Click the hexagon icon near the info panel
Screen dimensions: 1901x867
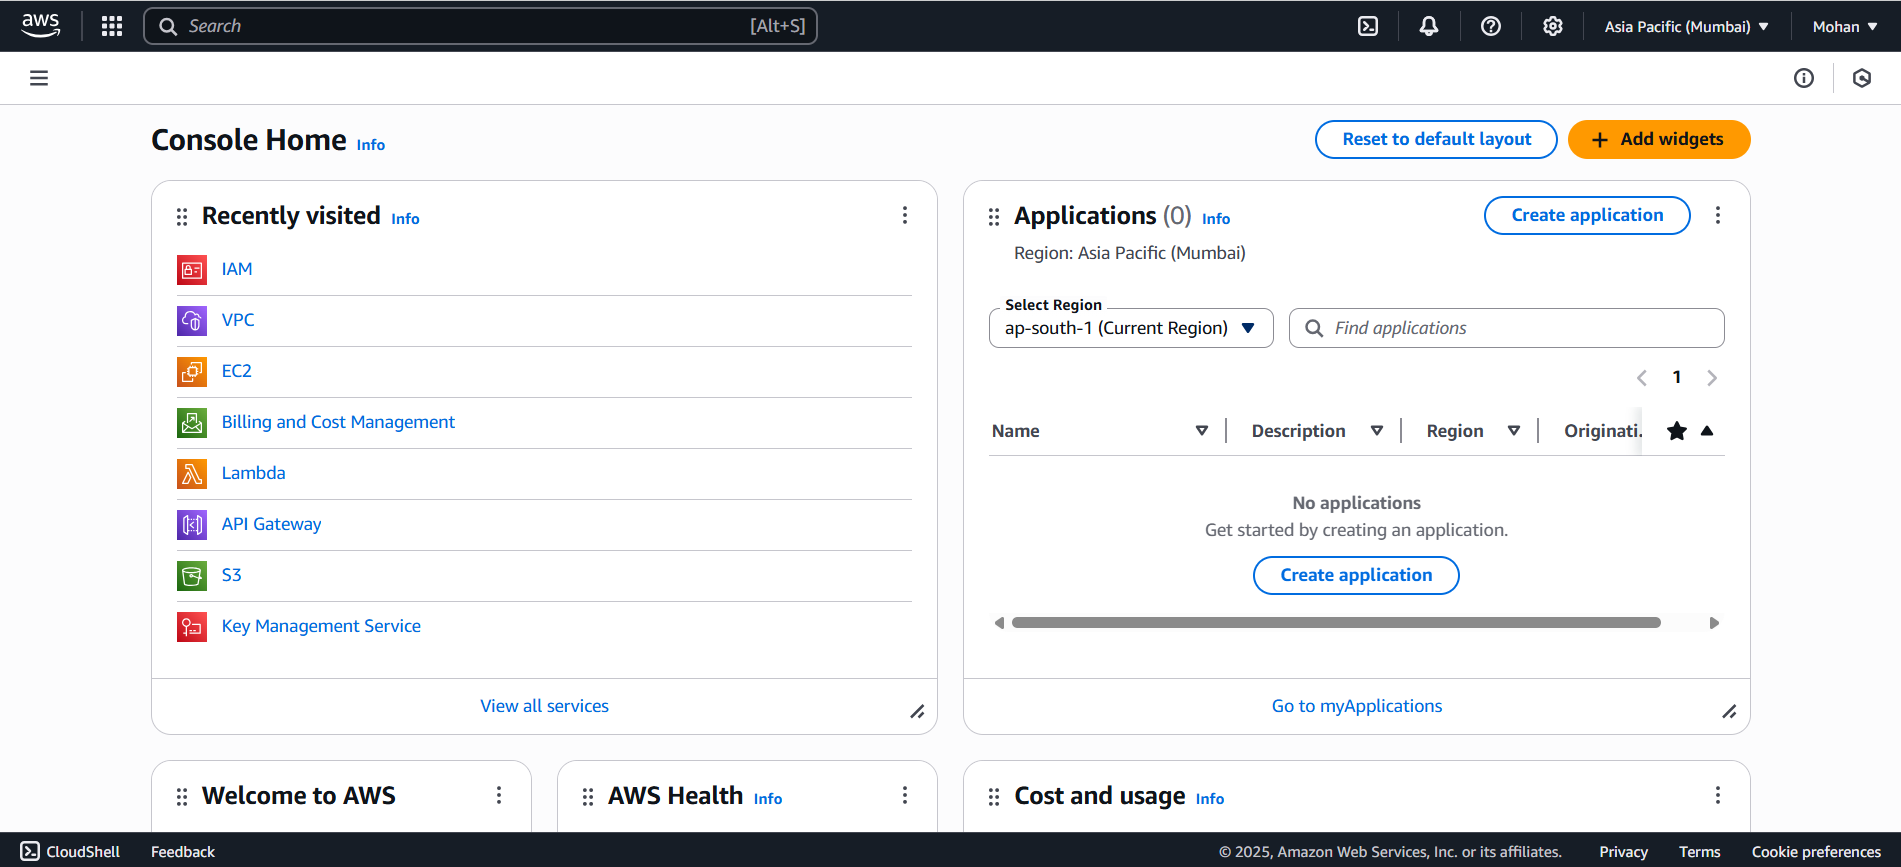pyautogui.click(x=1862, y=78)
